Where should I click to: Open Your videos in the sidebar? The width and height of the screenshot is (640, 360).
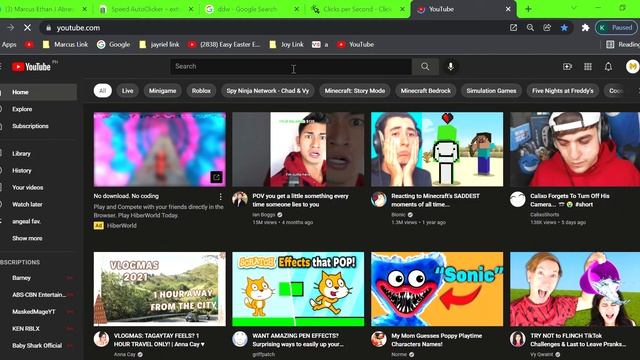pos(38,187)
